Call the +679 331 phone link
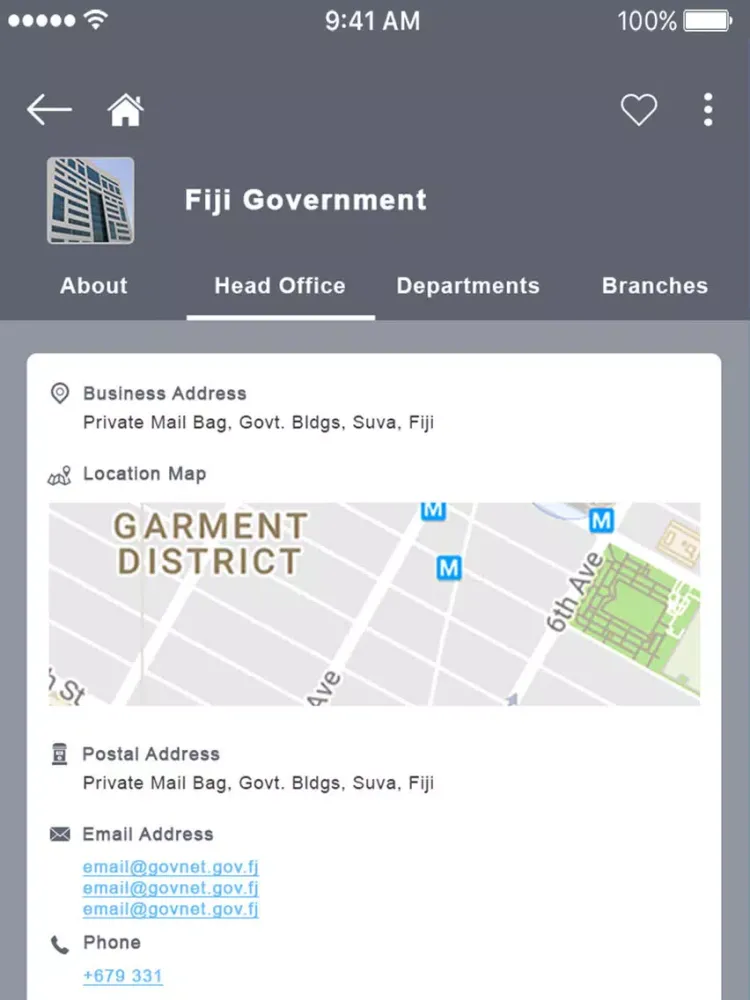The width and height of the screenshot is (750, 1000). pos(123,976)
